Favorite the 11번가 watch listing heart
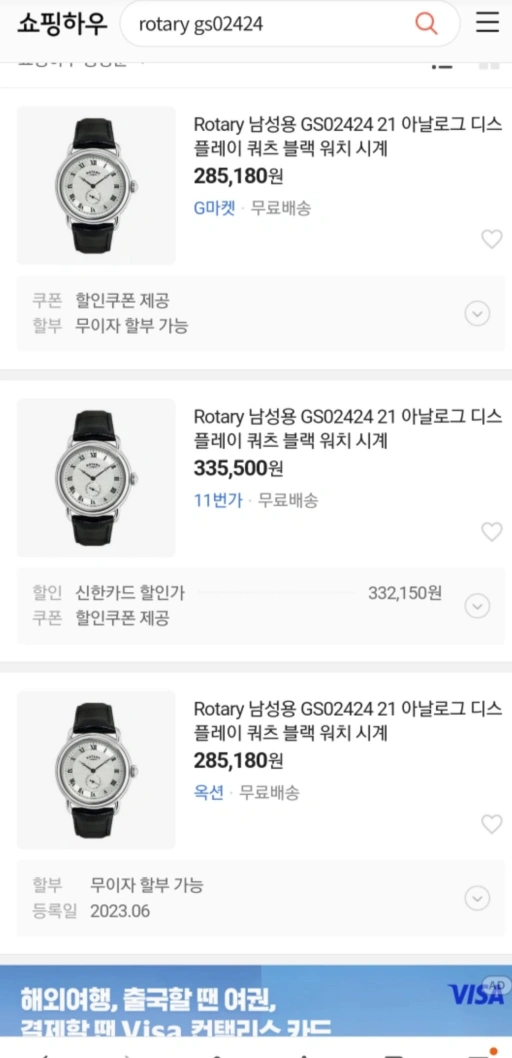512x1058 pixels. coord(492,532)
